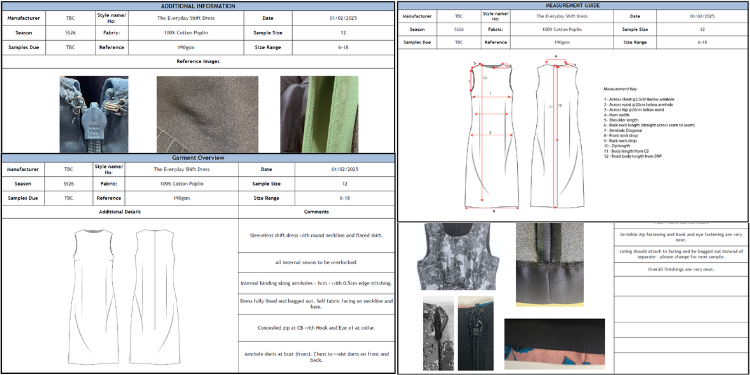
Task: Click Season value SS26 in Garment Overview table
Action: coord(69,184)
